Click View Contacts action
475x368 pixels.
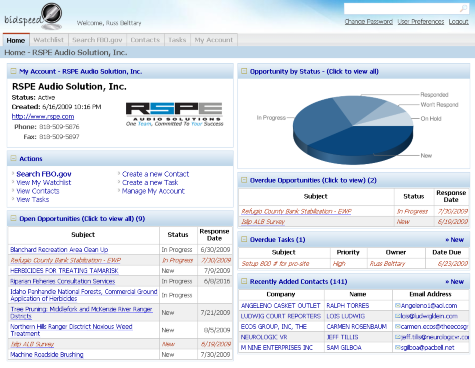coord(38,191)
